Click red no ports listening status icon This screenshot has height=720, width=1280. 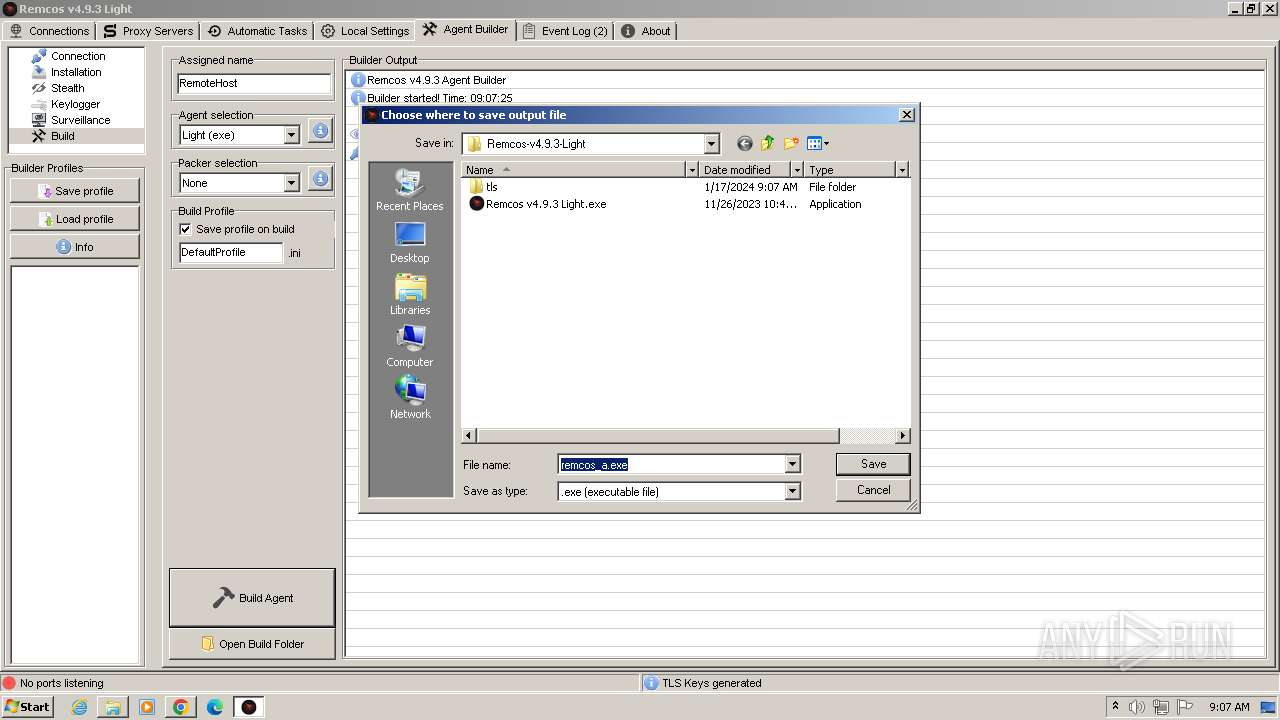(9, 683)
